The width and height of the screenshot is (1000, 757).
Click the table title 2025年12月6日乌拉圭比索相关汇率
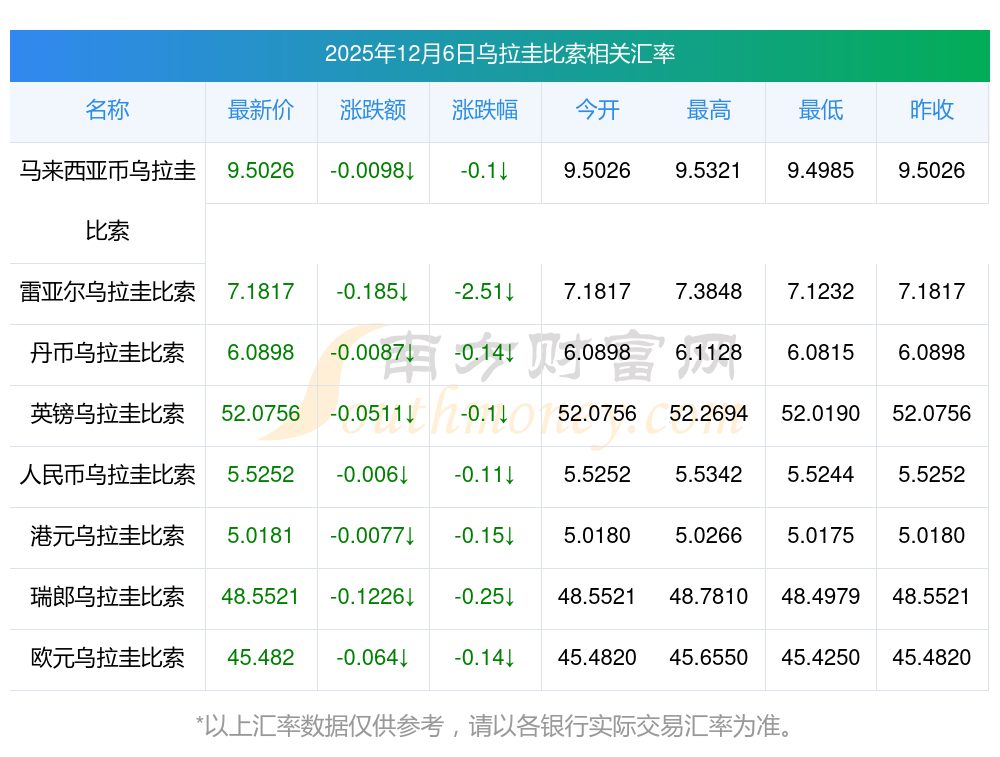point(500,54)
